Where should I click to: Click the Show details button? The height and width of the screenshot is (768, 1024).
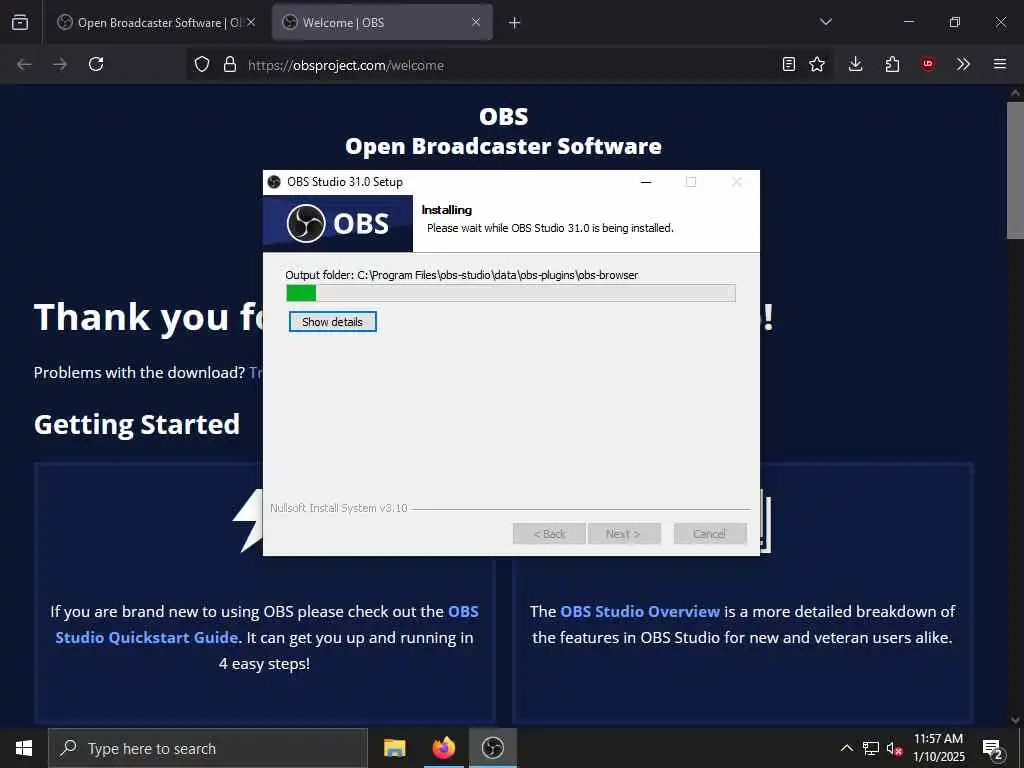[x=332, y=321]
